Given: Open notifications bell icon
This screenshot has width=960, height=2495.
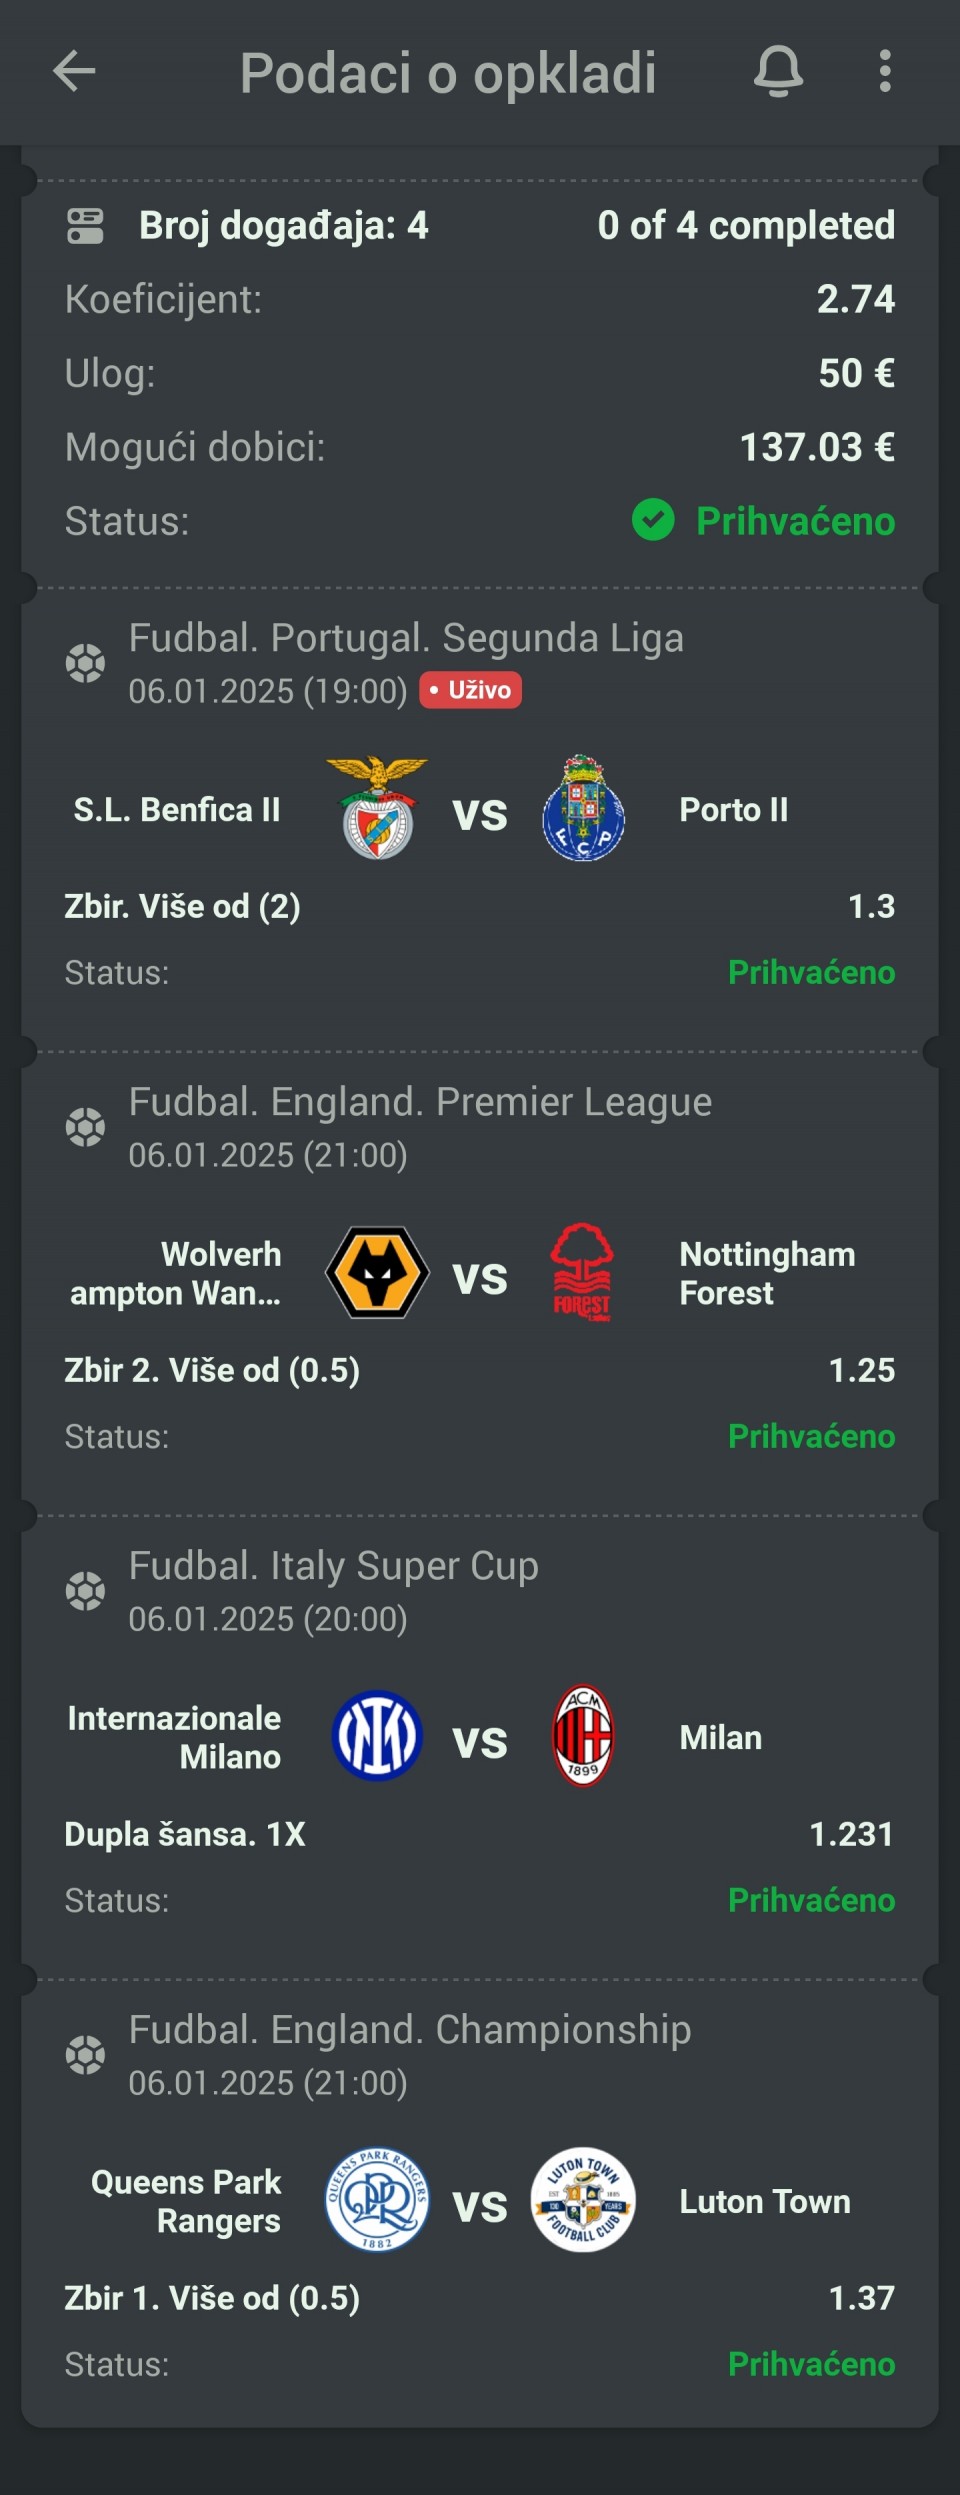Looking at the screenshot, I should pyautogui.click(x=778, y=72).
